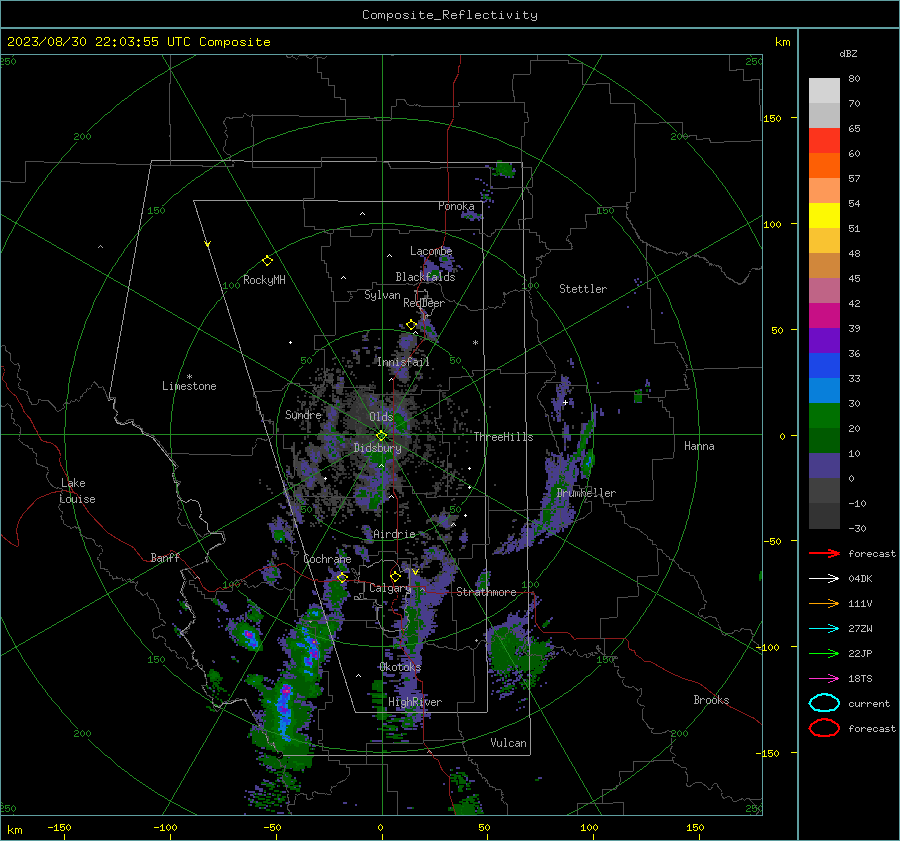Click the cyan 27ZW arrow icon
The height and width of the screenshot is (841, 900).
(824, 629)
